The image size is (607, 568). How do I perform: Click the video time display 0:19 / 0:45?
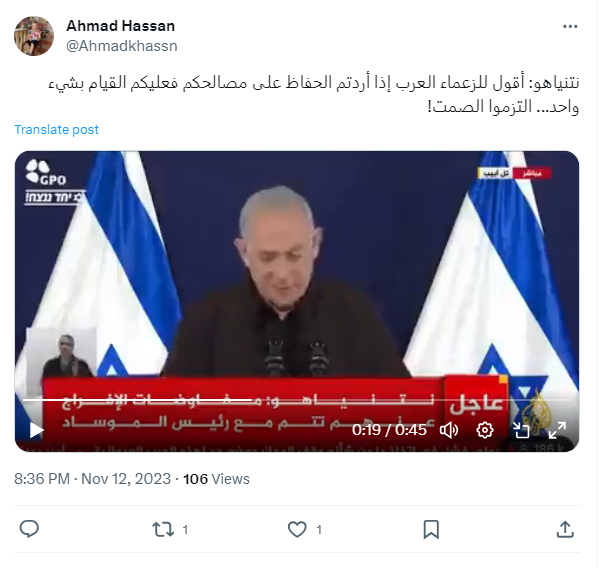(389, 430)
